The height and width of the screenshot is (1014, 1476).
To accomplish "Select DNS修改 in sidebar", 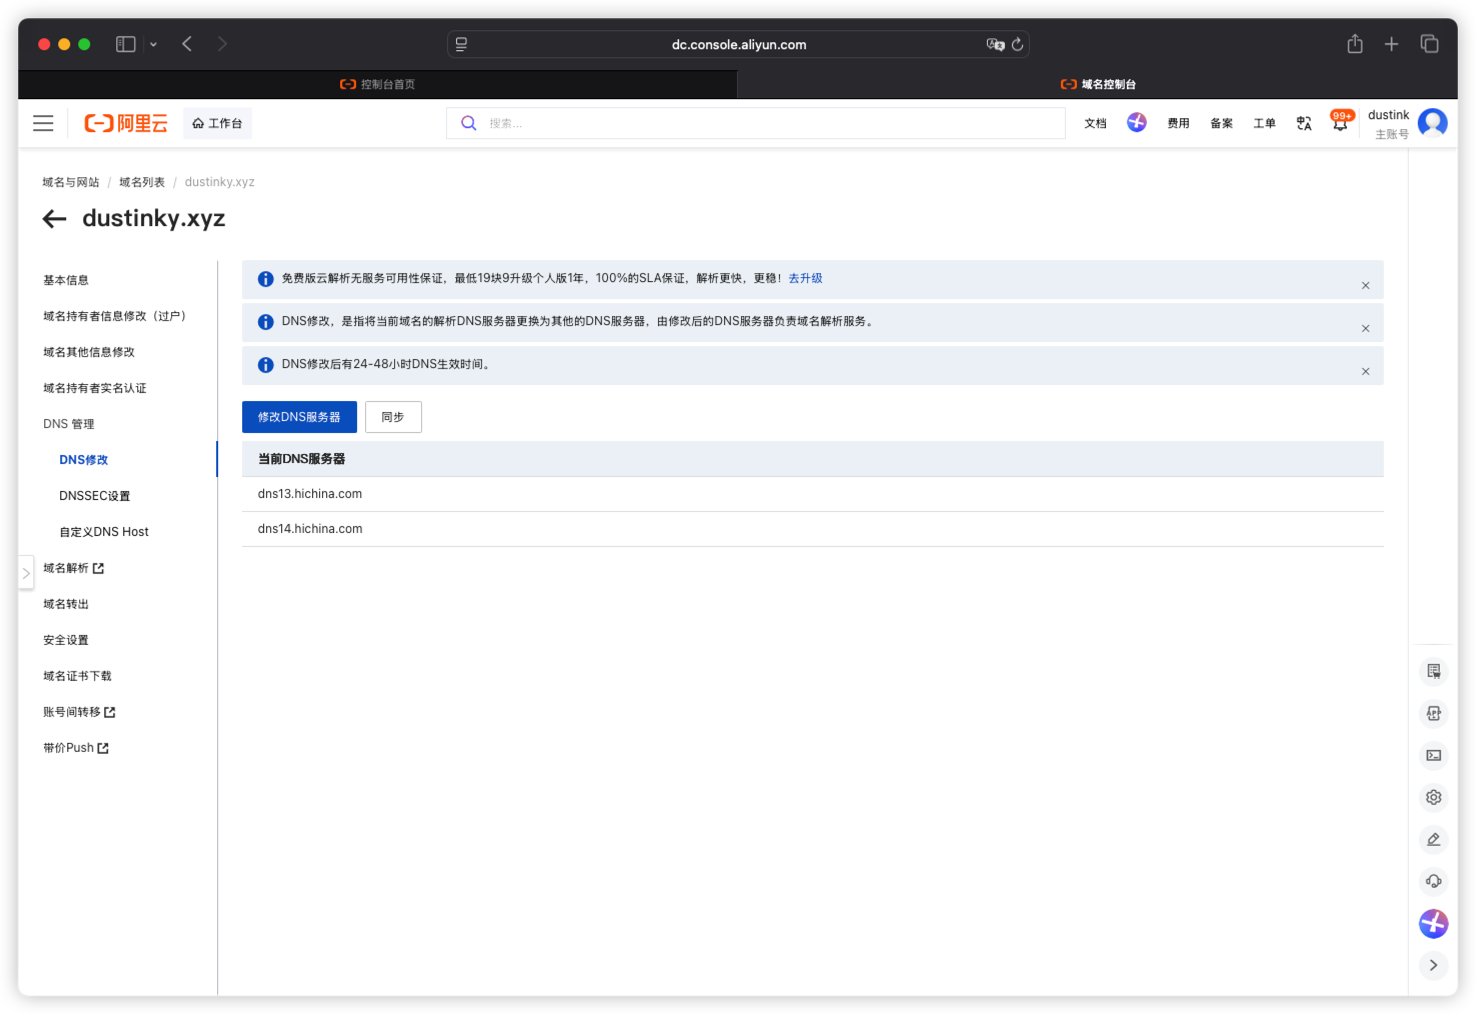I will pyautogui.click(x=84, y=460).
